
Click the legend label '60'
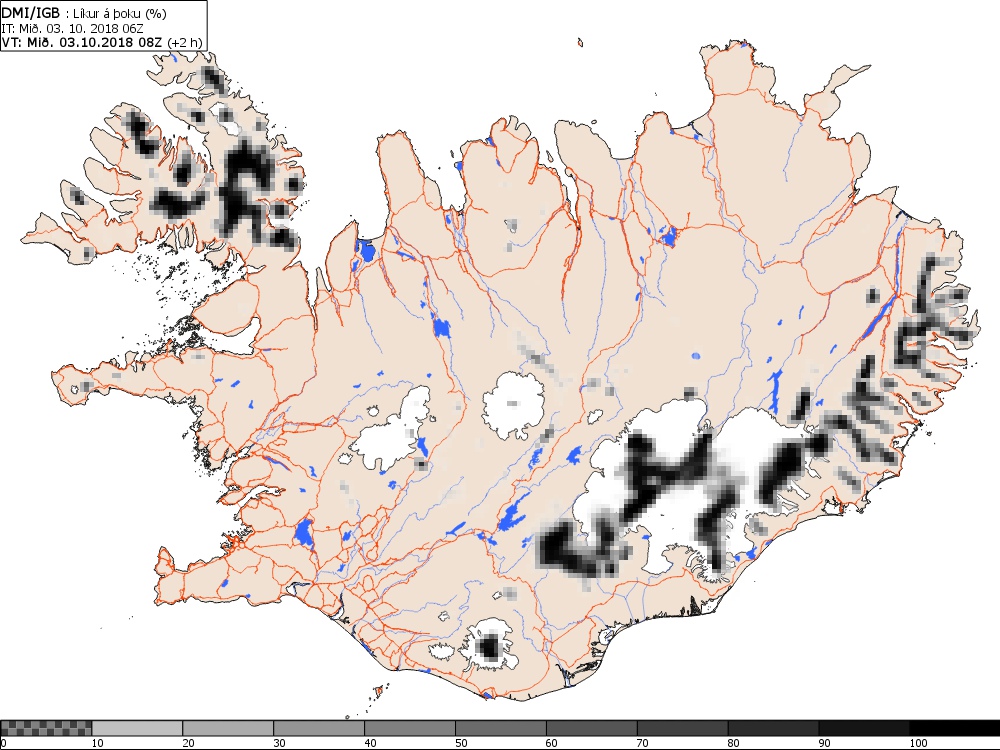[x=552, y=743]
